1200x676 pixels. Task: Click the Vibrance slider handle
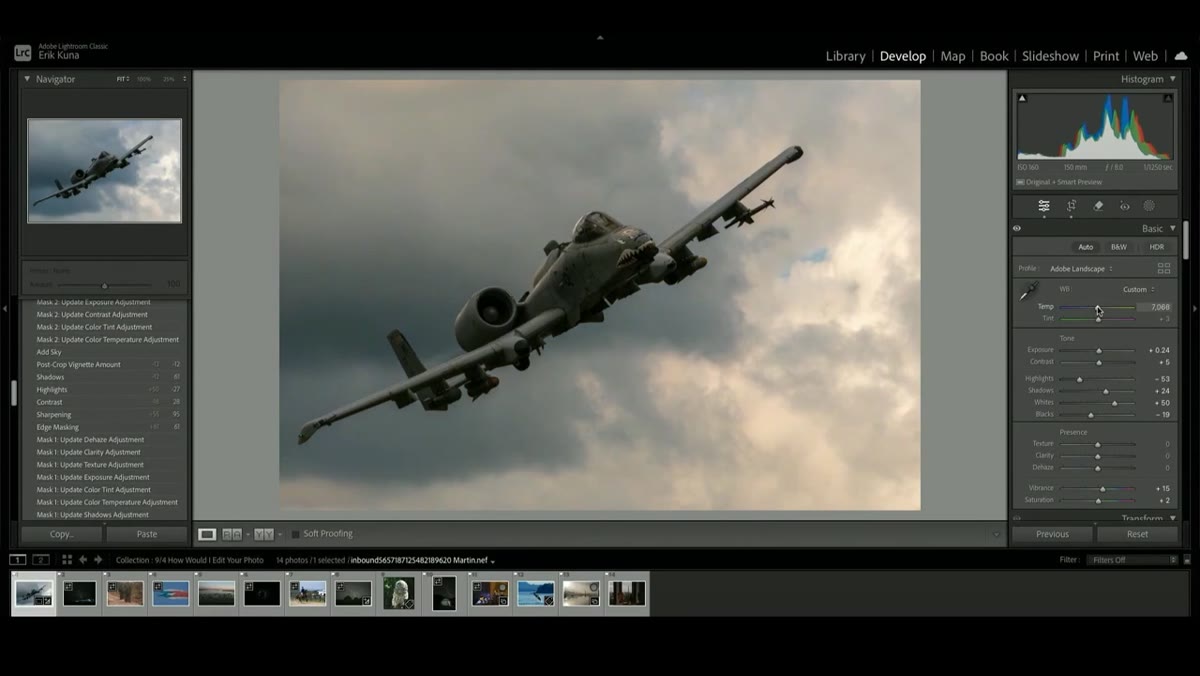(x=1103, y=488)
